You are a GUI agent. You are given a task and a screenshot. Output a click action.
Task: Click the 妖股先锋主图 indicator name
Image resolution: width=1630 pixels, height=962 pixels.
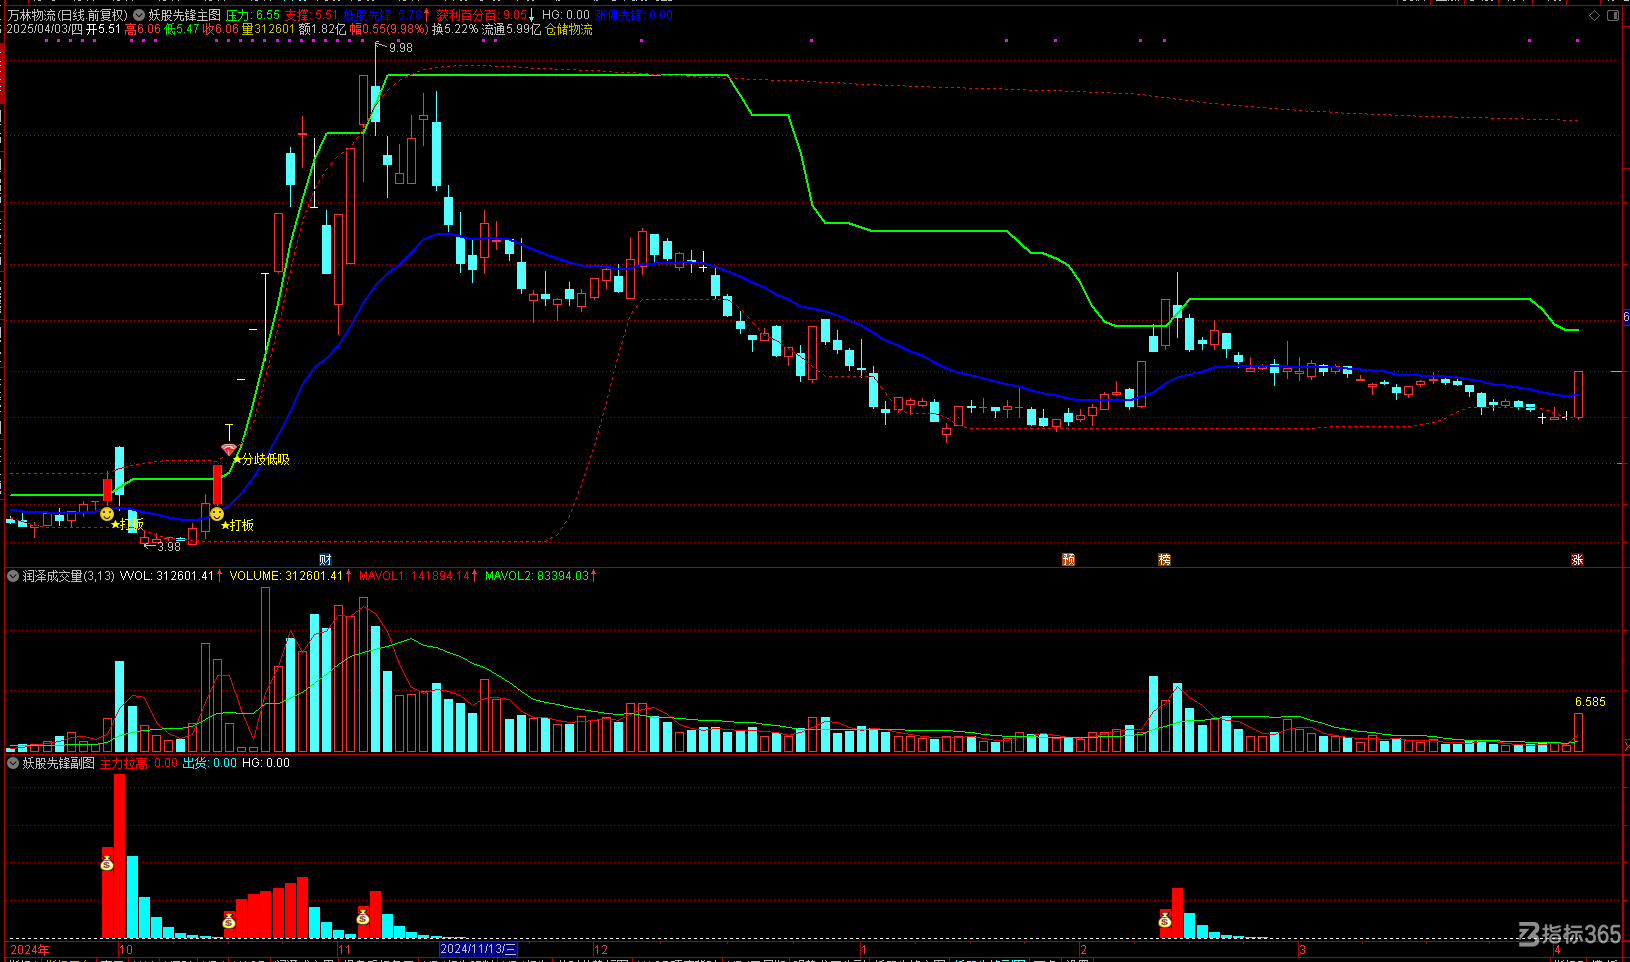coord(184,15)
